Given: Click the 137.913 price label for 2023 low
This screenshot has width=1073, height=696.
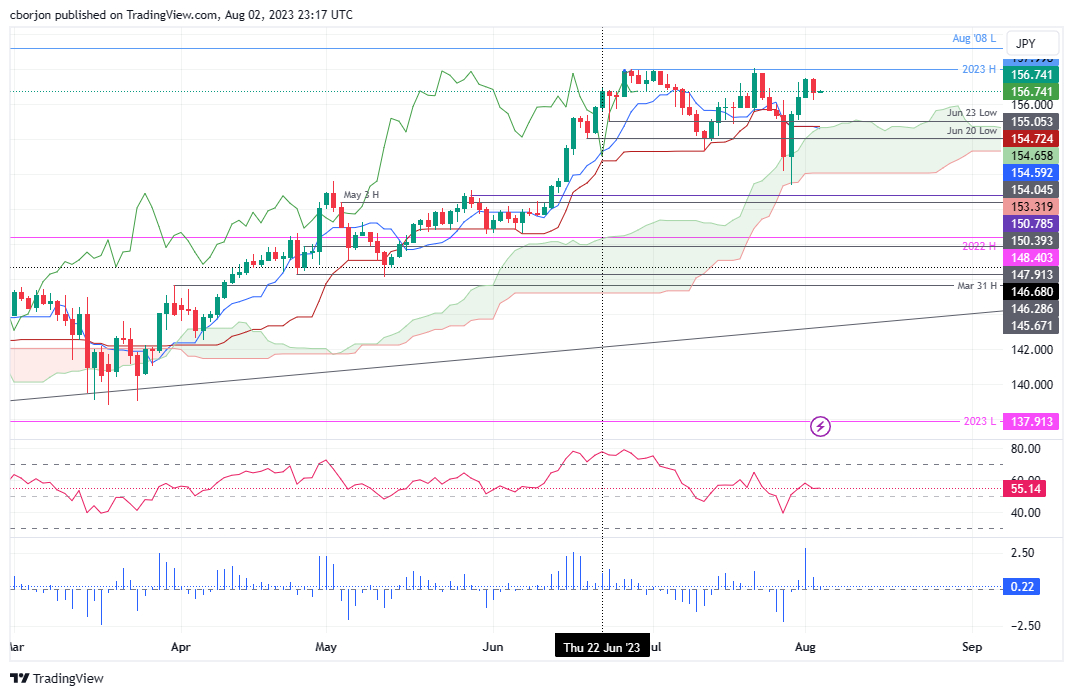Looking at the screenshot, I should pos(1031,422).
